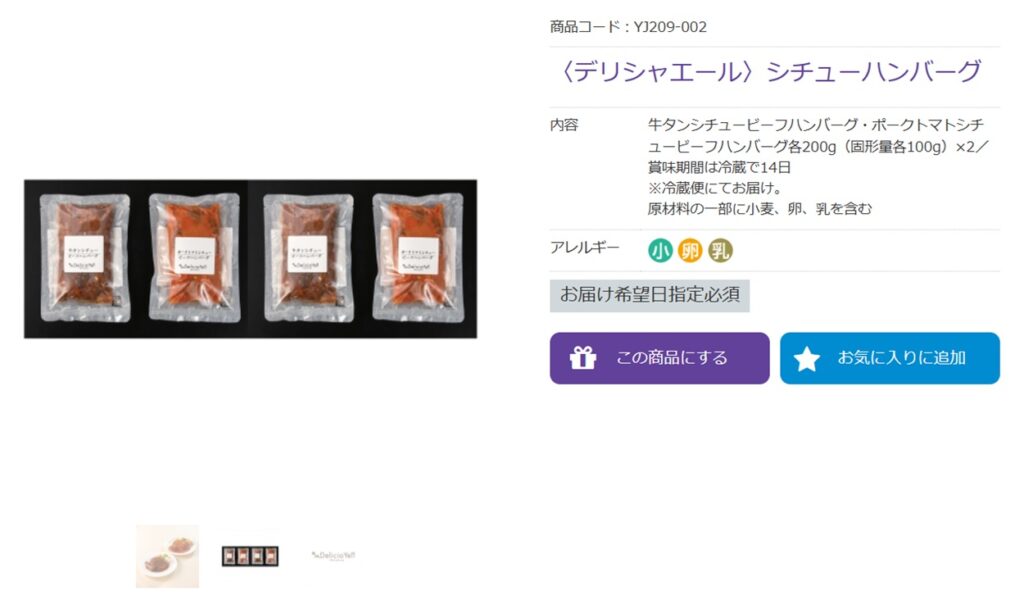Add product to favorites お気に入りに追加
The width and height of the screenshot is (1024, 600).
[889, 358]
